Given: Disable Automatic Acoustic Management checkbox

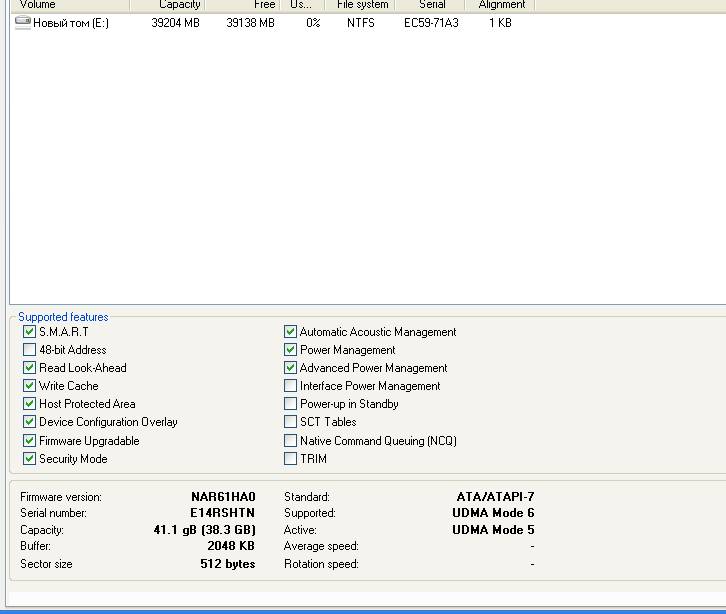Looking at the screenshot, I should [x=290, y=332].
